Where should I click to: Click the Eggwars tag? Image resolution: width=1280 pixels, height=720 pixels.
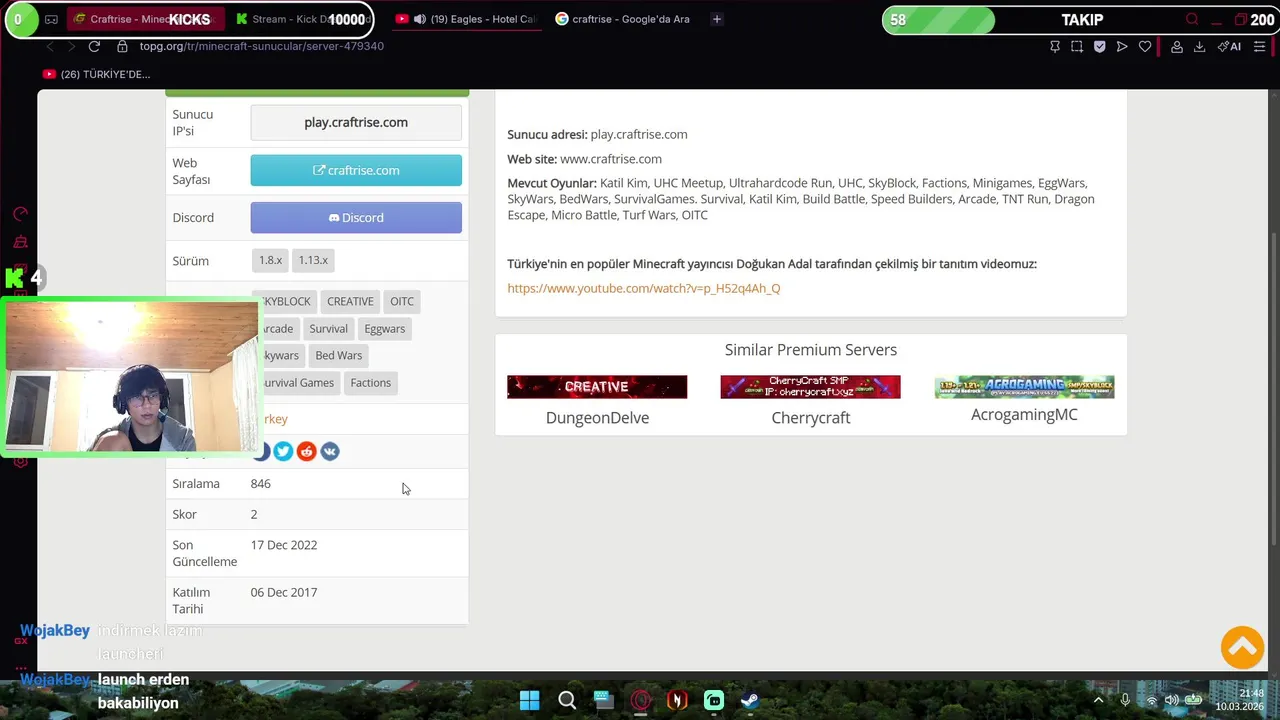(385, 328)
